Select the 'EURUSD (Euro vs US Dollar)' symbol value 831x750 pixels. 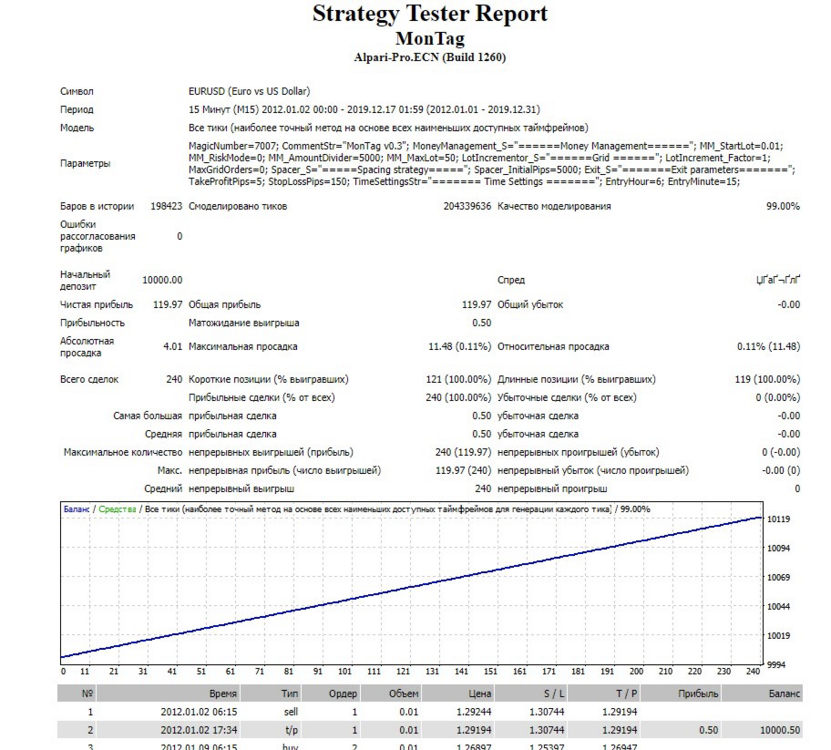click(x=249, y=91)
